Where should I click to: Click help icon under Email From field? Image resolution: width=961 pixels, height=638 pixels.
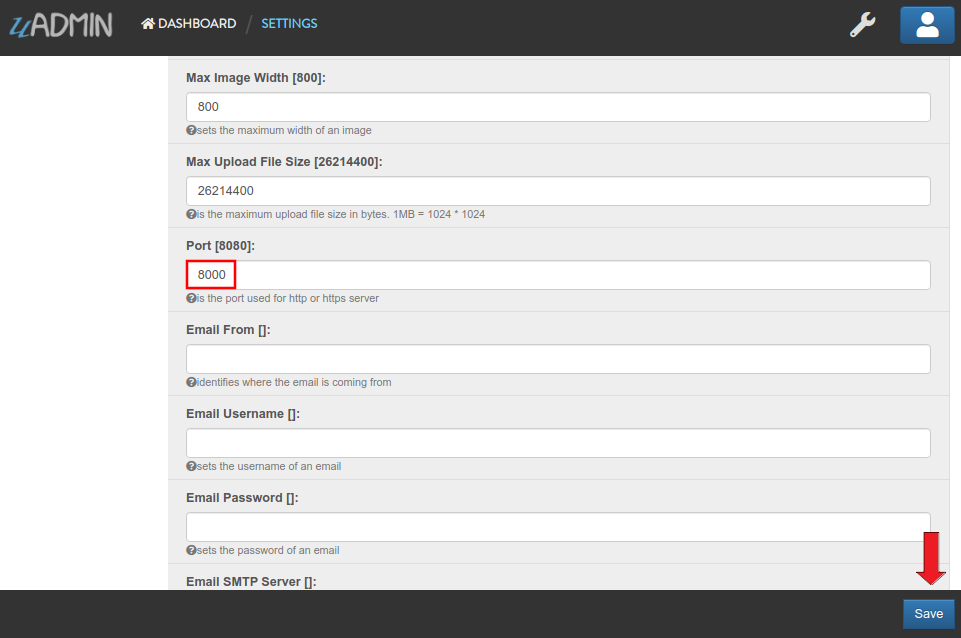191,382
